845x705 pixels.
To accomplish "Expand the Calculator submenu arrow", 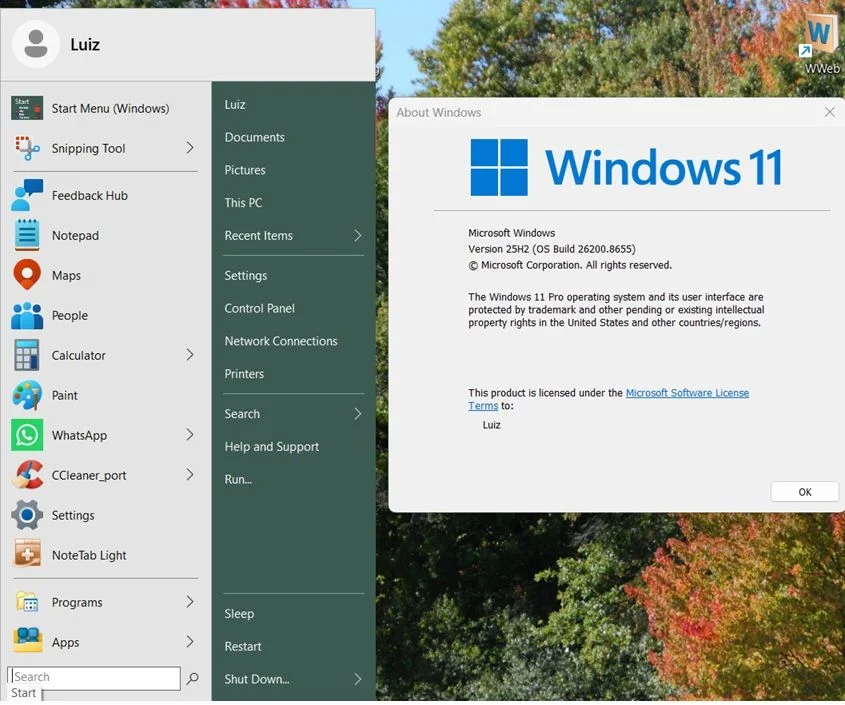I will 190,355.
